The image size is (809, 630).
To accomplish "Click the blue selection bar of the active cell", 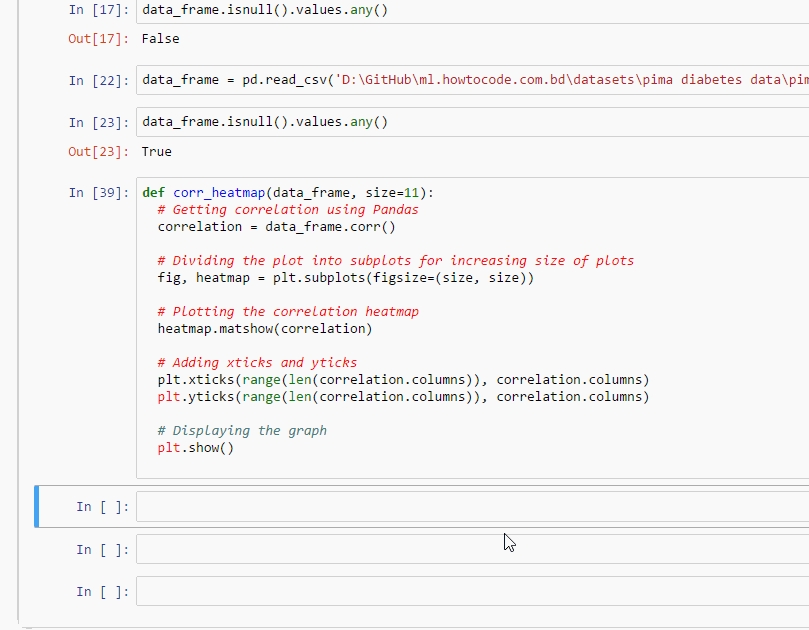I will tap(37, 506).
